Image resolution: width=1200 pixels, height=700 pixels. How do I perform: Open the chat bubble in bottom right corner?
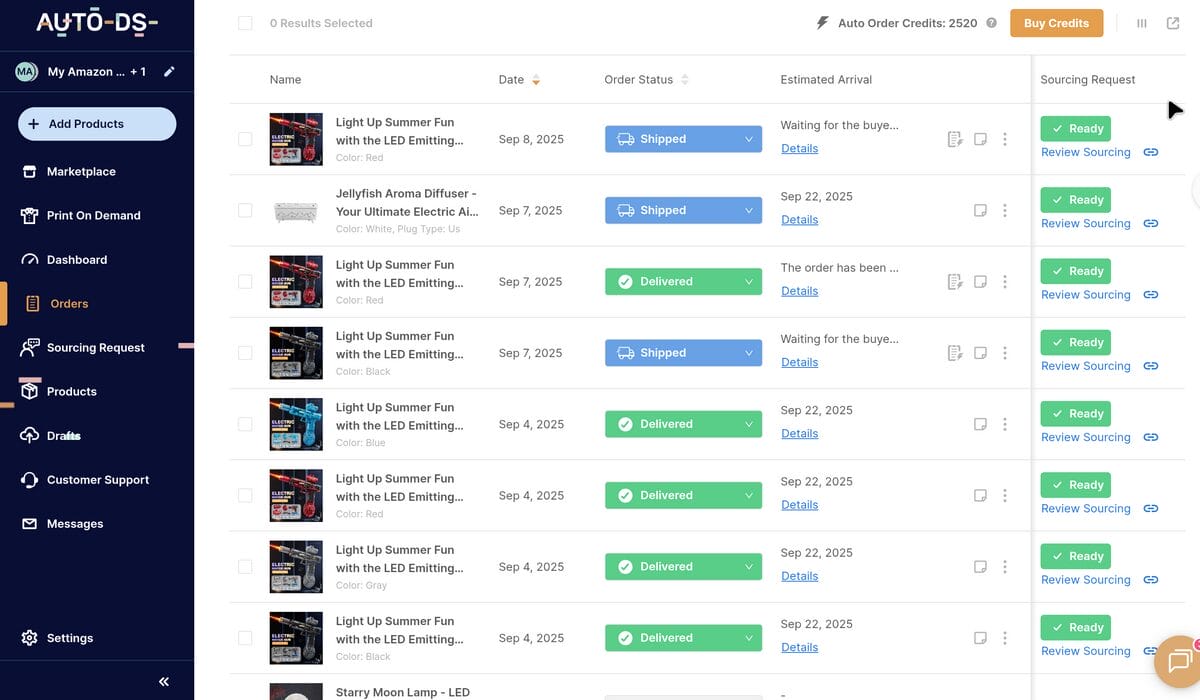pyautogui.click(x=1178, y=661)
